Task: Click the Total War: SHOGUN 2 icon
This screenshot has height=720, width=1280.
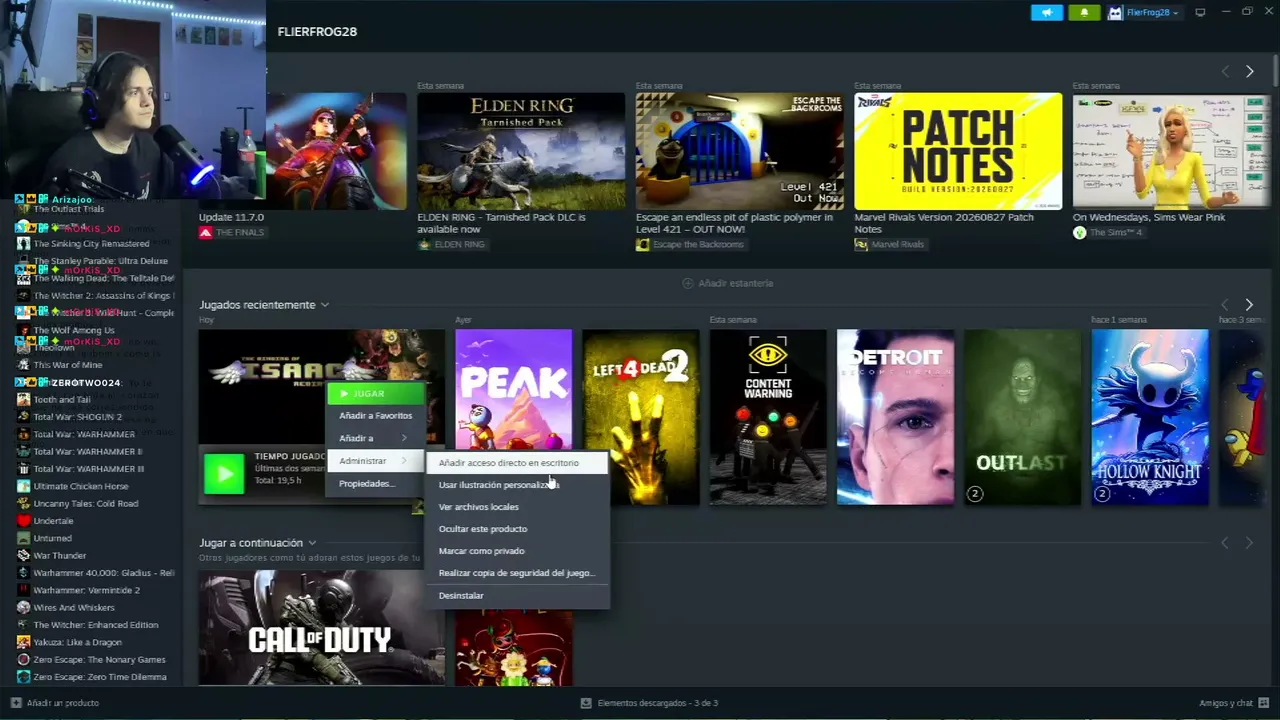Action: pos(24,417)
